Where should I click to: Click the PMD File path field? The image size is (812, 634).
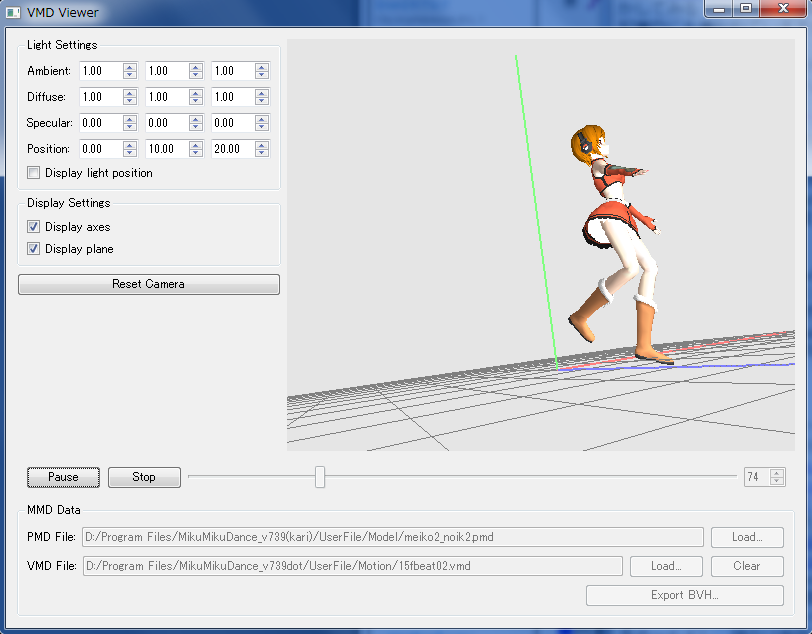pos(393,537)
